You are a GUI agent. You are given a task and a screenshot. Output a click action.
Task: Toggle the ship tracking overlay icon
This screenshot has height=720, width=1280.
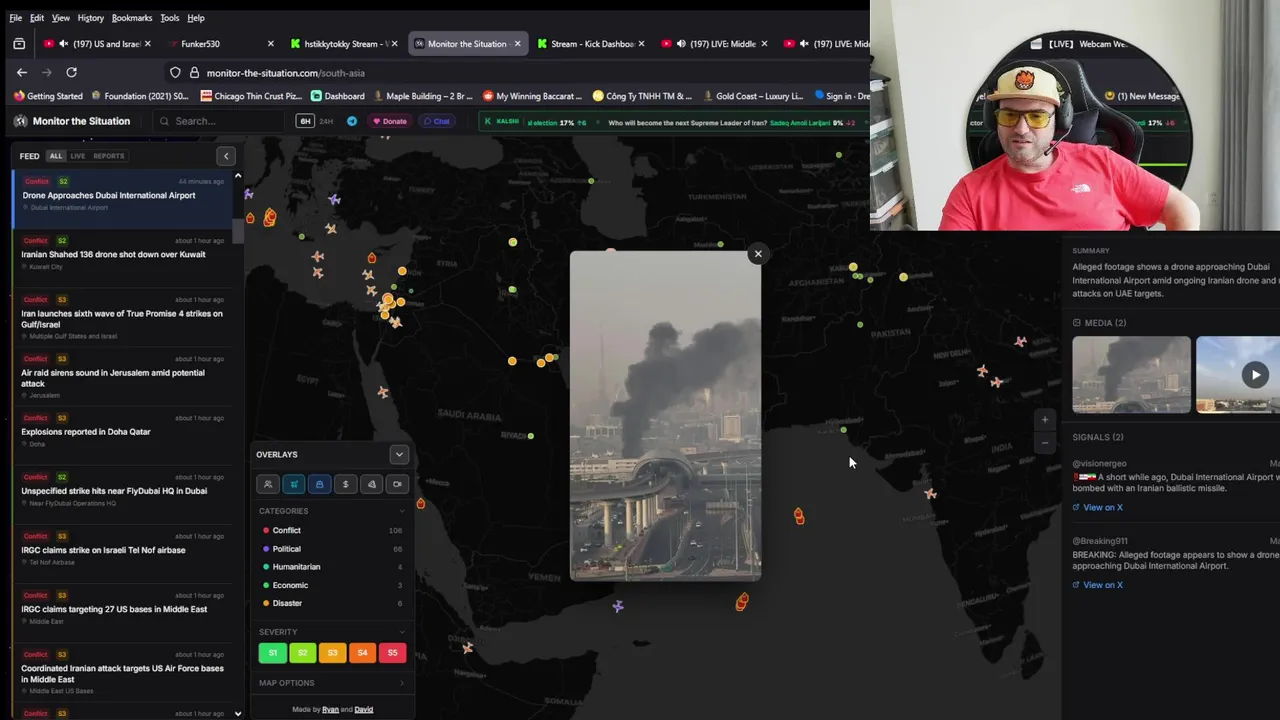pyautogui.click(x=294, y=484)
